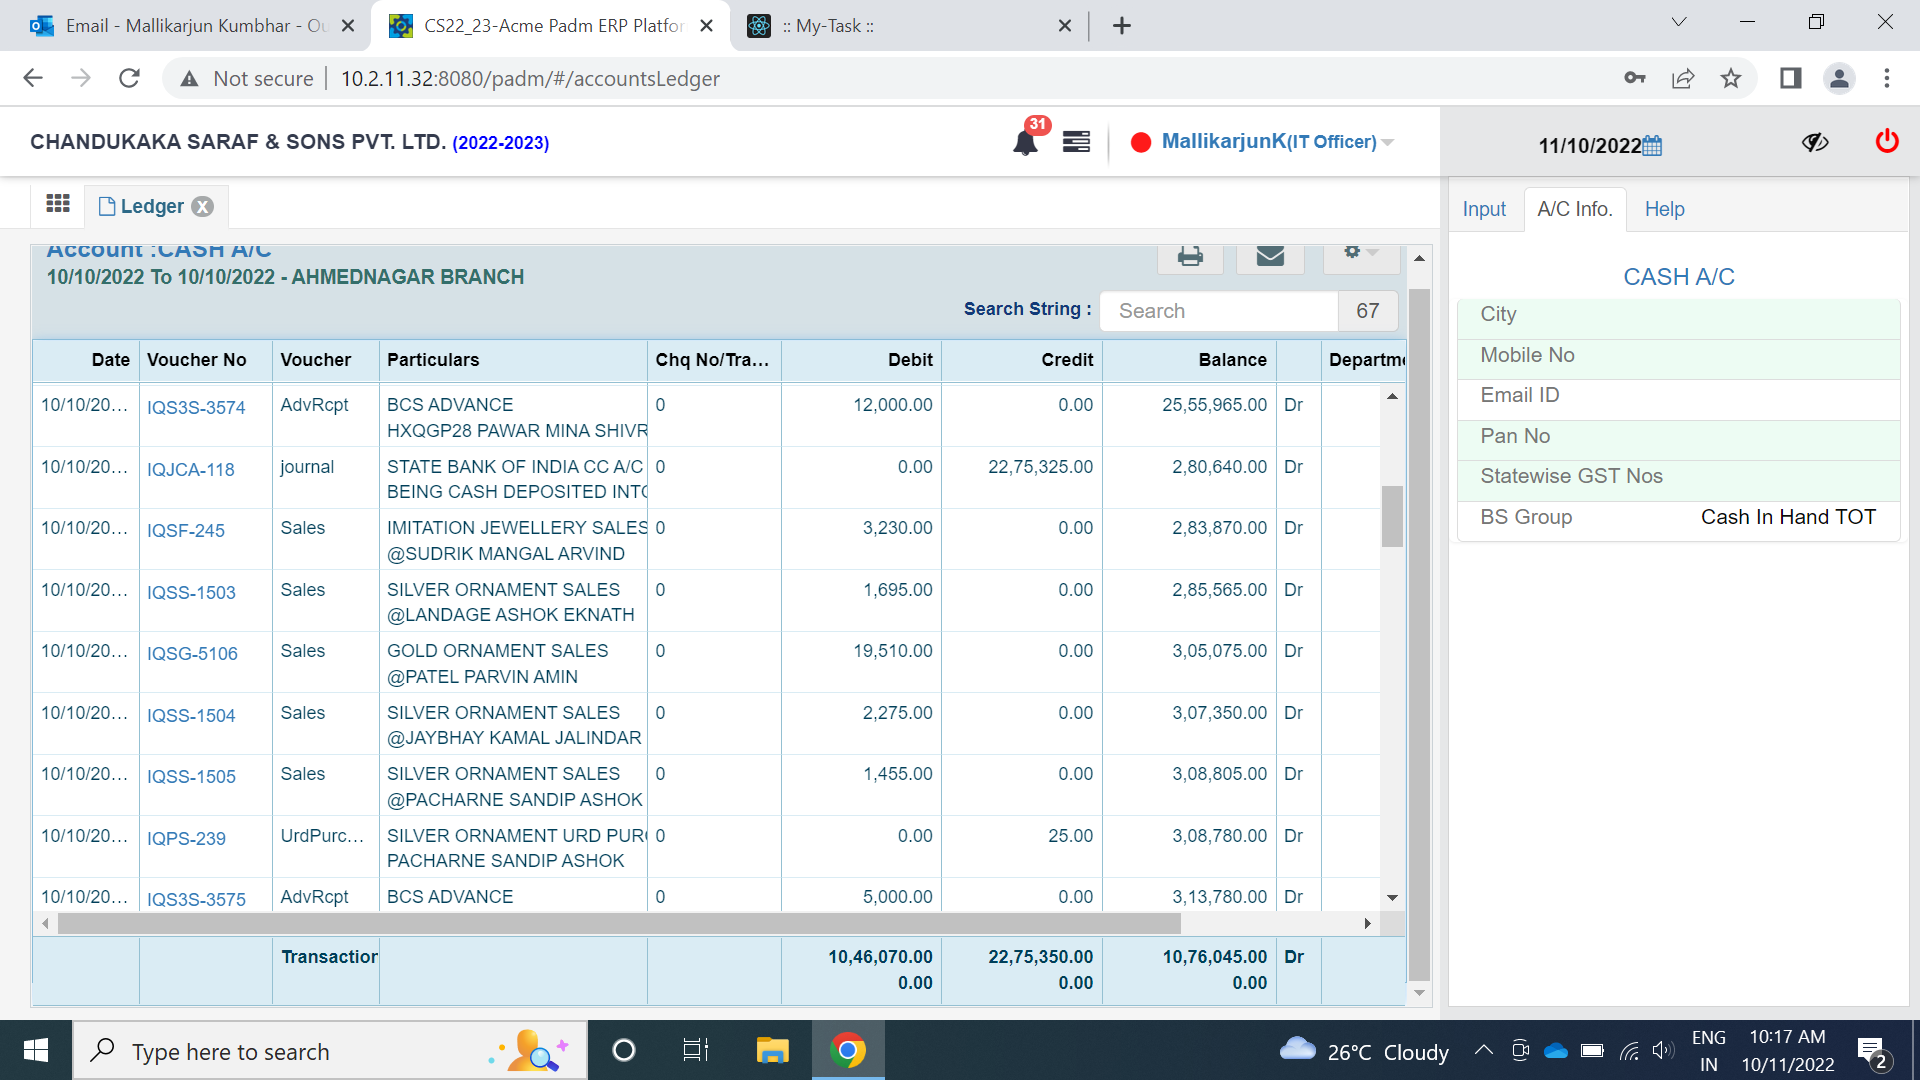Go back to the previous page
This screenshot has height=1080, width=1920.
tap(33, 78)
